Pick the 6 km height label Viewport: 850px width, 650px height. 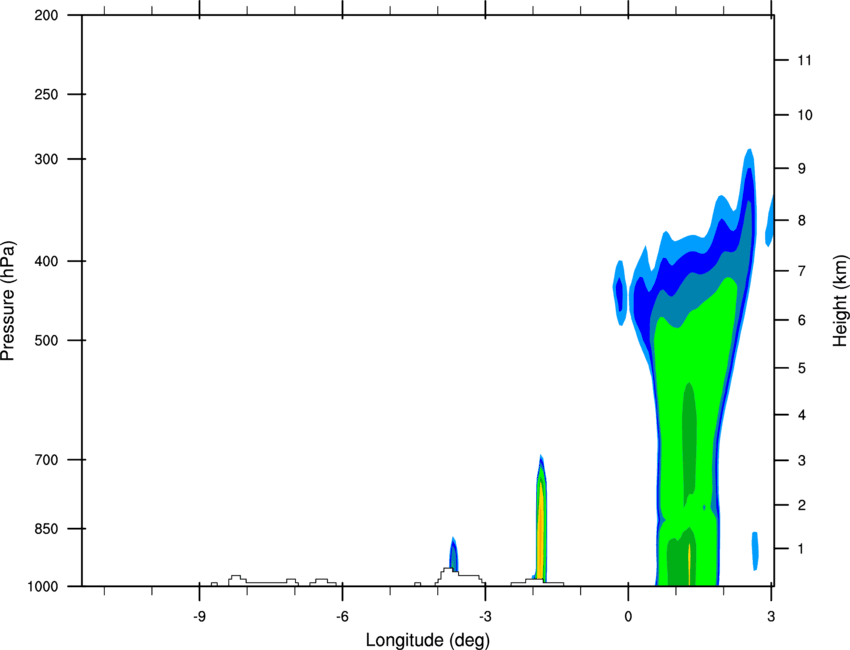click(802, 320)
